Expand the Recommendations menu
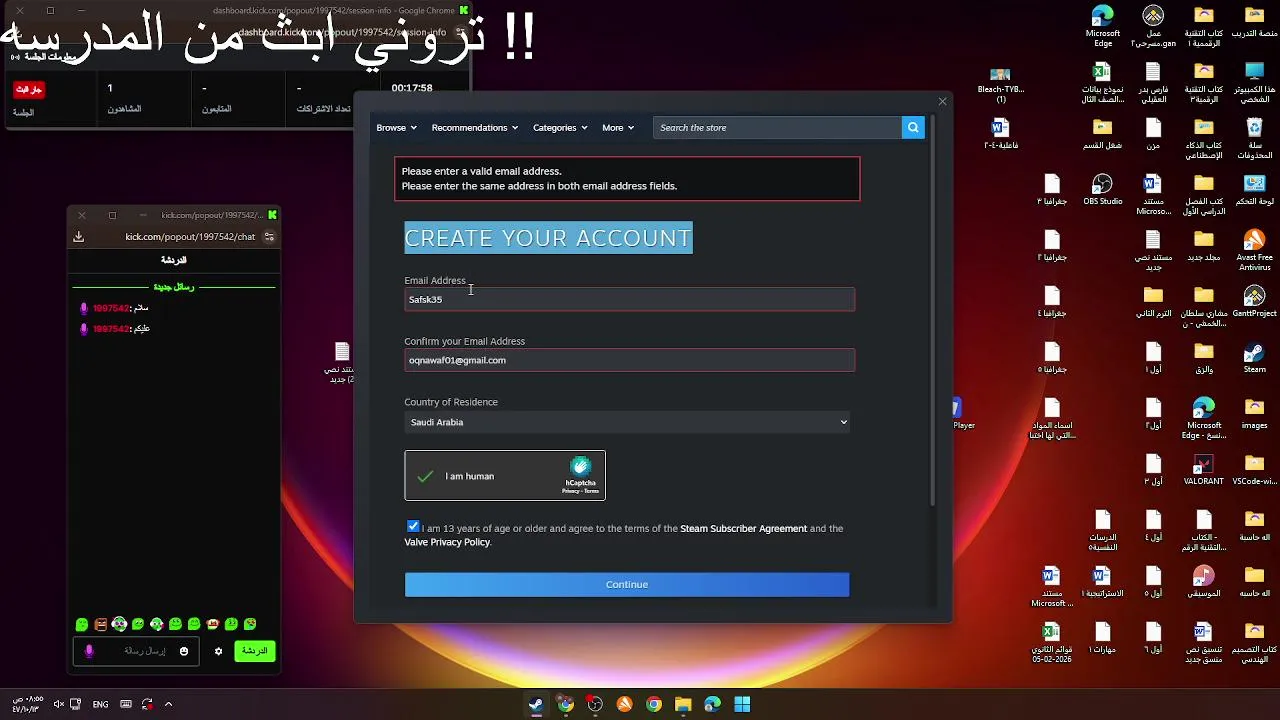Viewport: 1280px width, 720px height. tap(474, 128)
